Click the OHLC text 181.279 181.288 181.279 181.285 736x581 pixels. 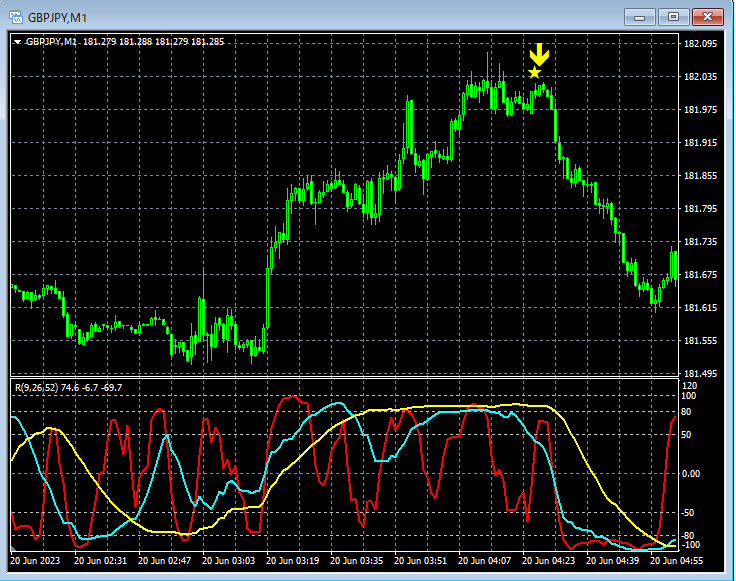click(153, 42)
